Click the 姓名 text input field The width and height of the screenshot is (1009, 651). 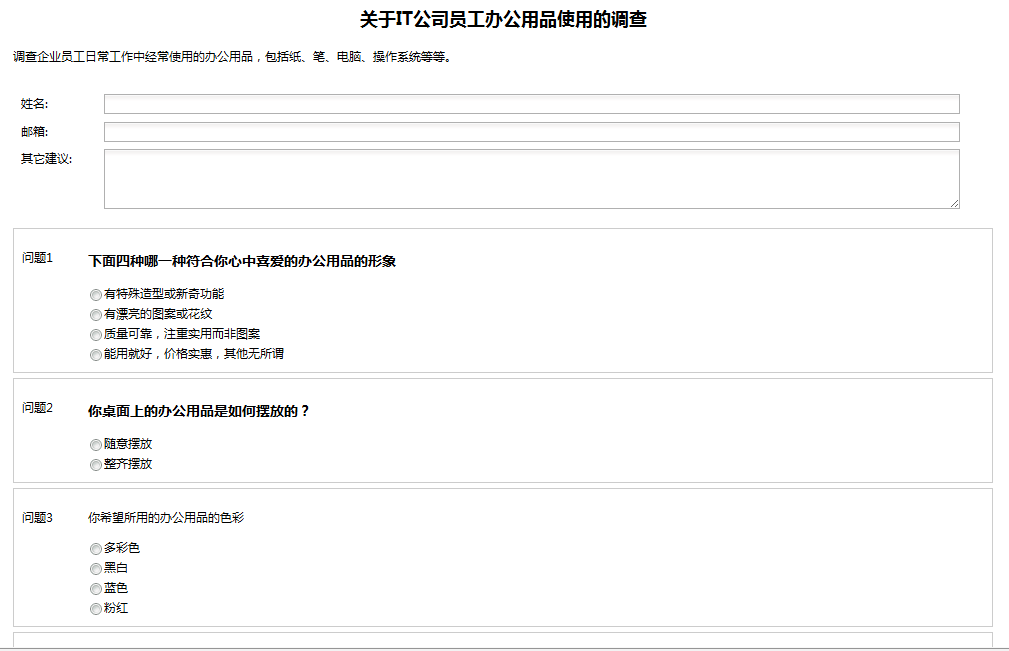click(531, 104)
